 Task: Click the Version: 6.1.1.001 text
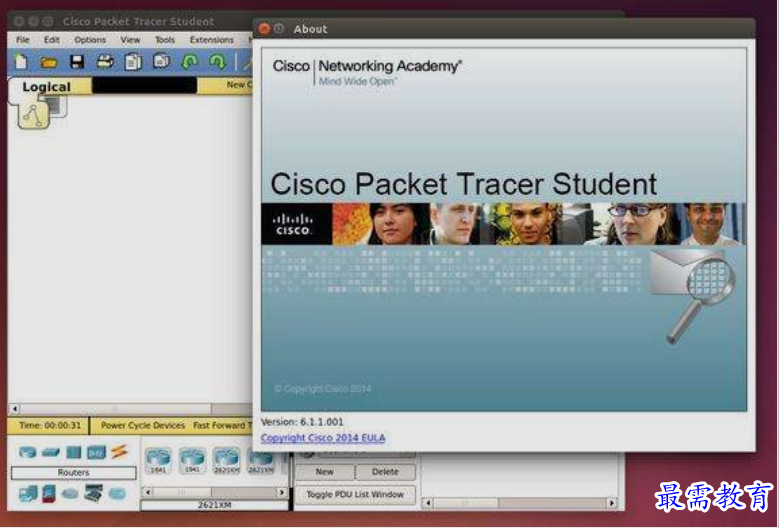(x=302, y=422)
